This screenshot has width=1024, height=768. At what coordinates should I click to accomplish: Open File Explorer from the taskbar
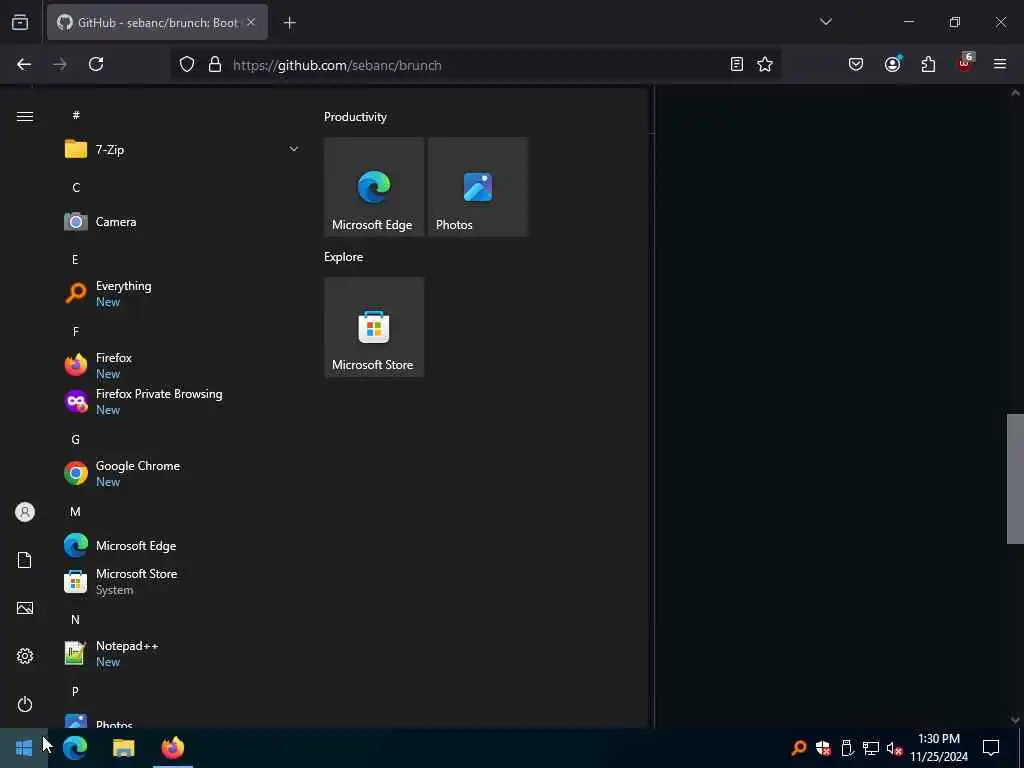(123, 748)
